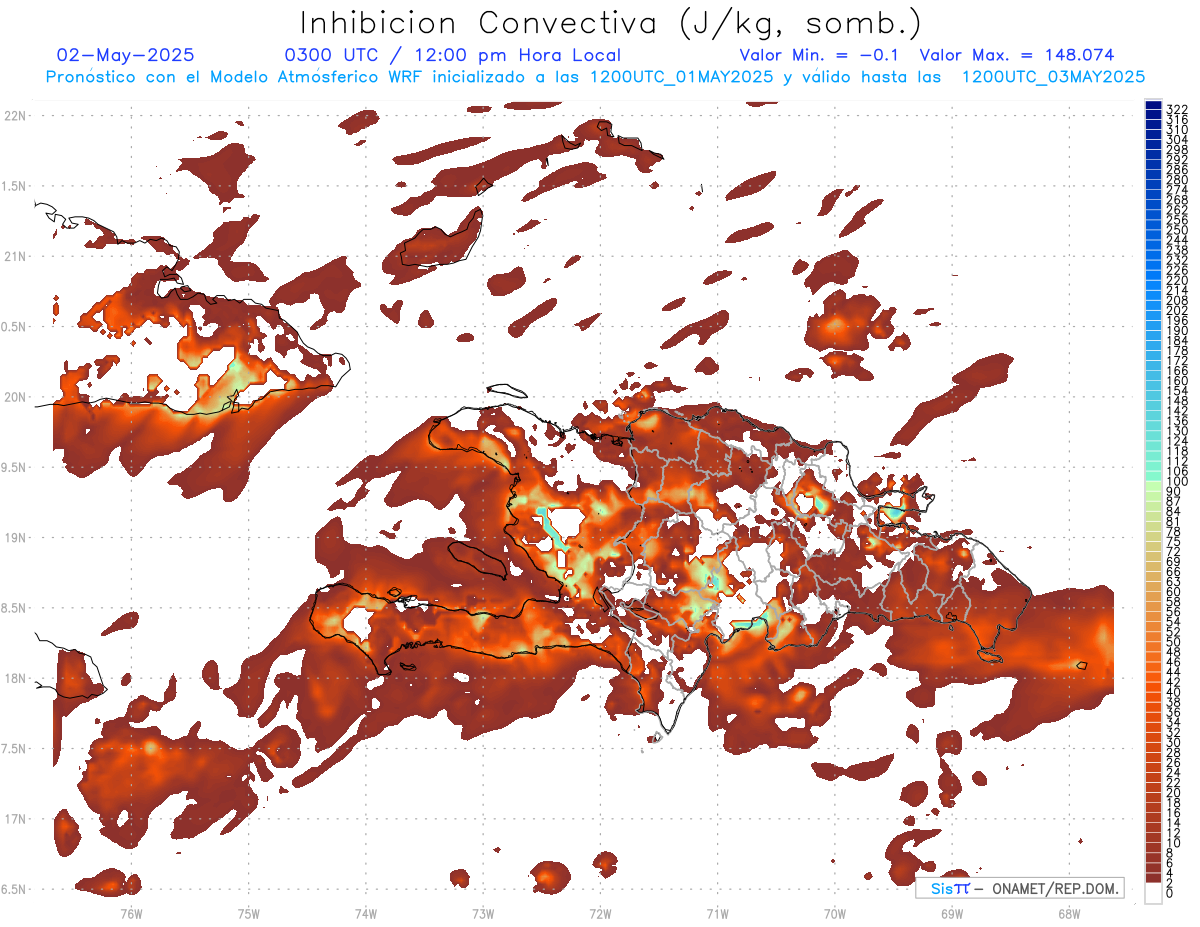Viewport: 1200px width, 927px height.
Task: Click the '8.5N' latitude axis label
Action: point(15,608)
